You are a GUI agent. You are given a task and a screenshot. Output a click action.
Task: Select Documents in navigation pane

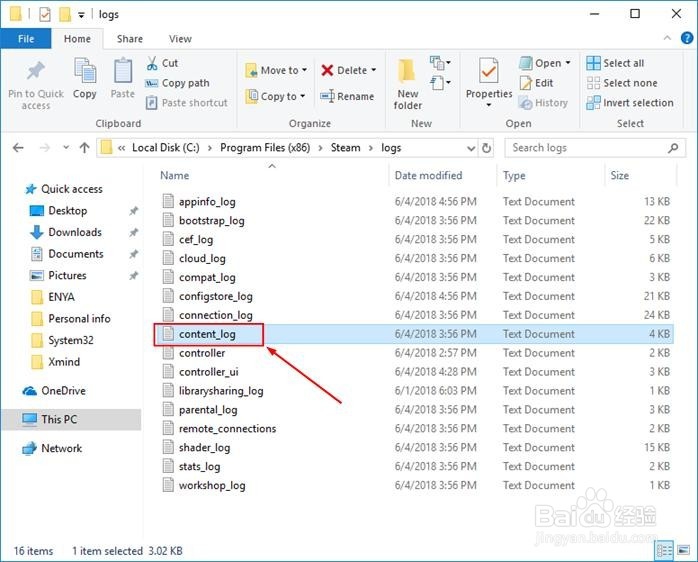(66, 254)
